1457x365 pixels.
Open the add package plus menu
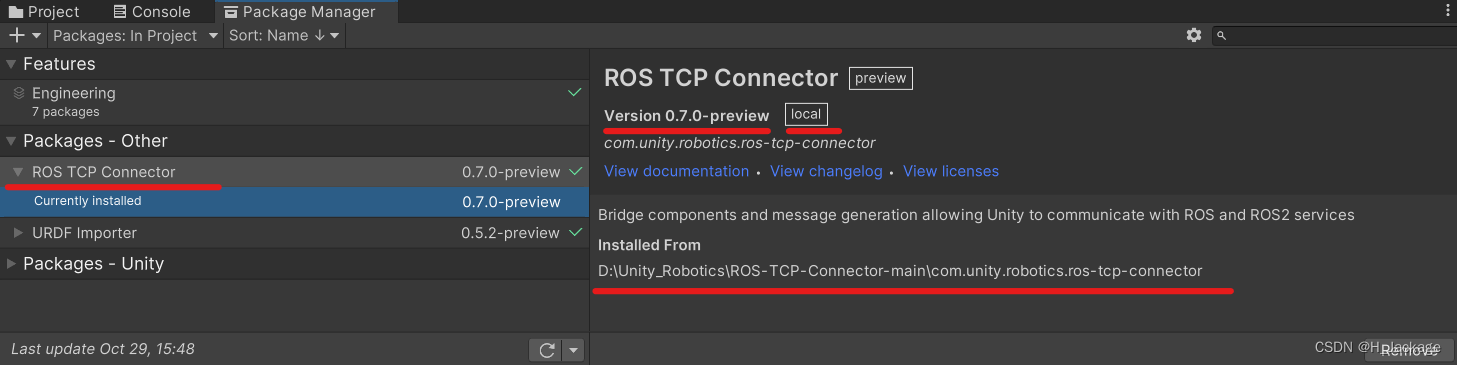click(x=25, y=36)
